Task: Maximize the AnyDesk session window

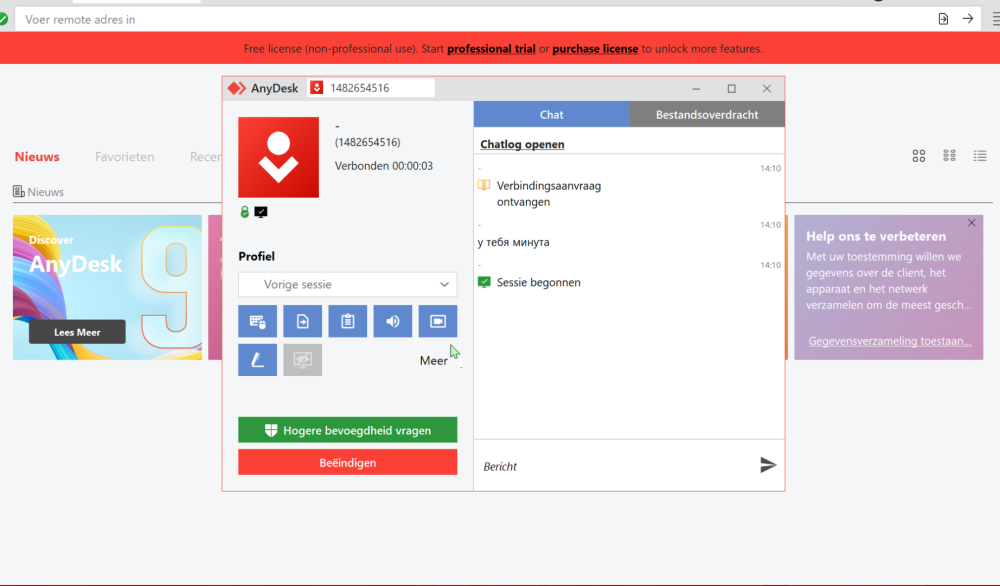Action: tap(732, 89)
